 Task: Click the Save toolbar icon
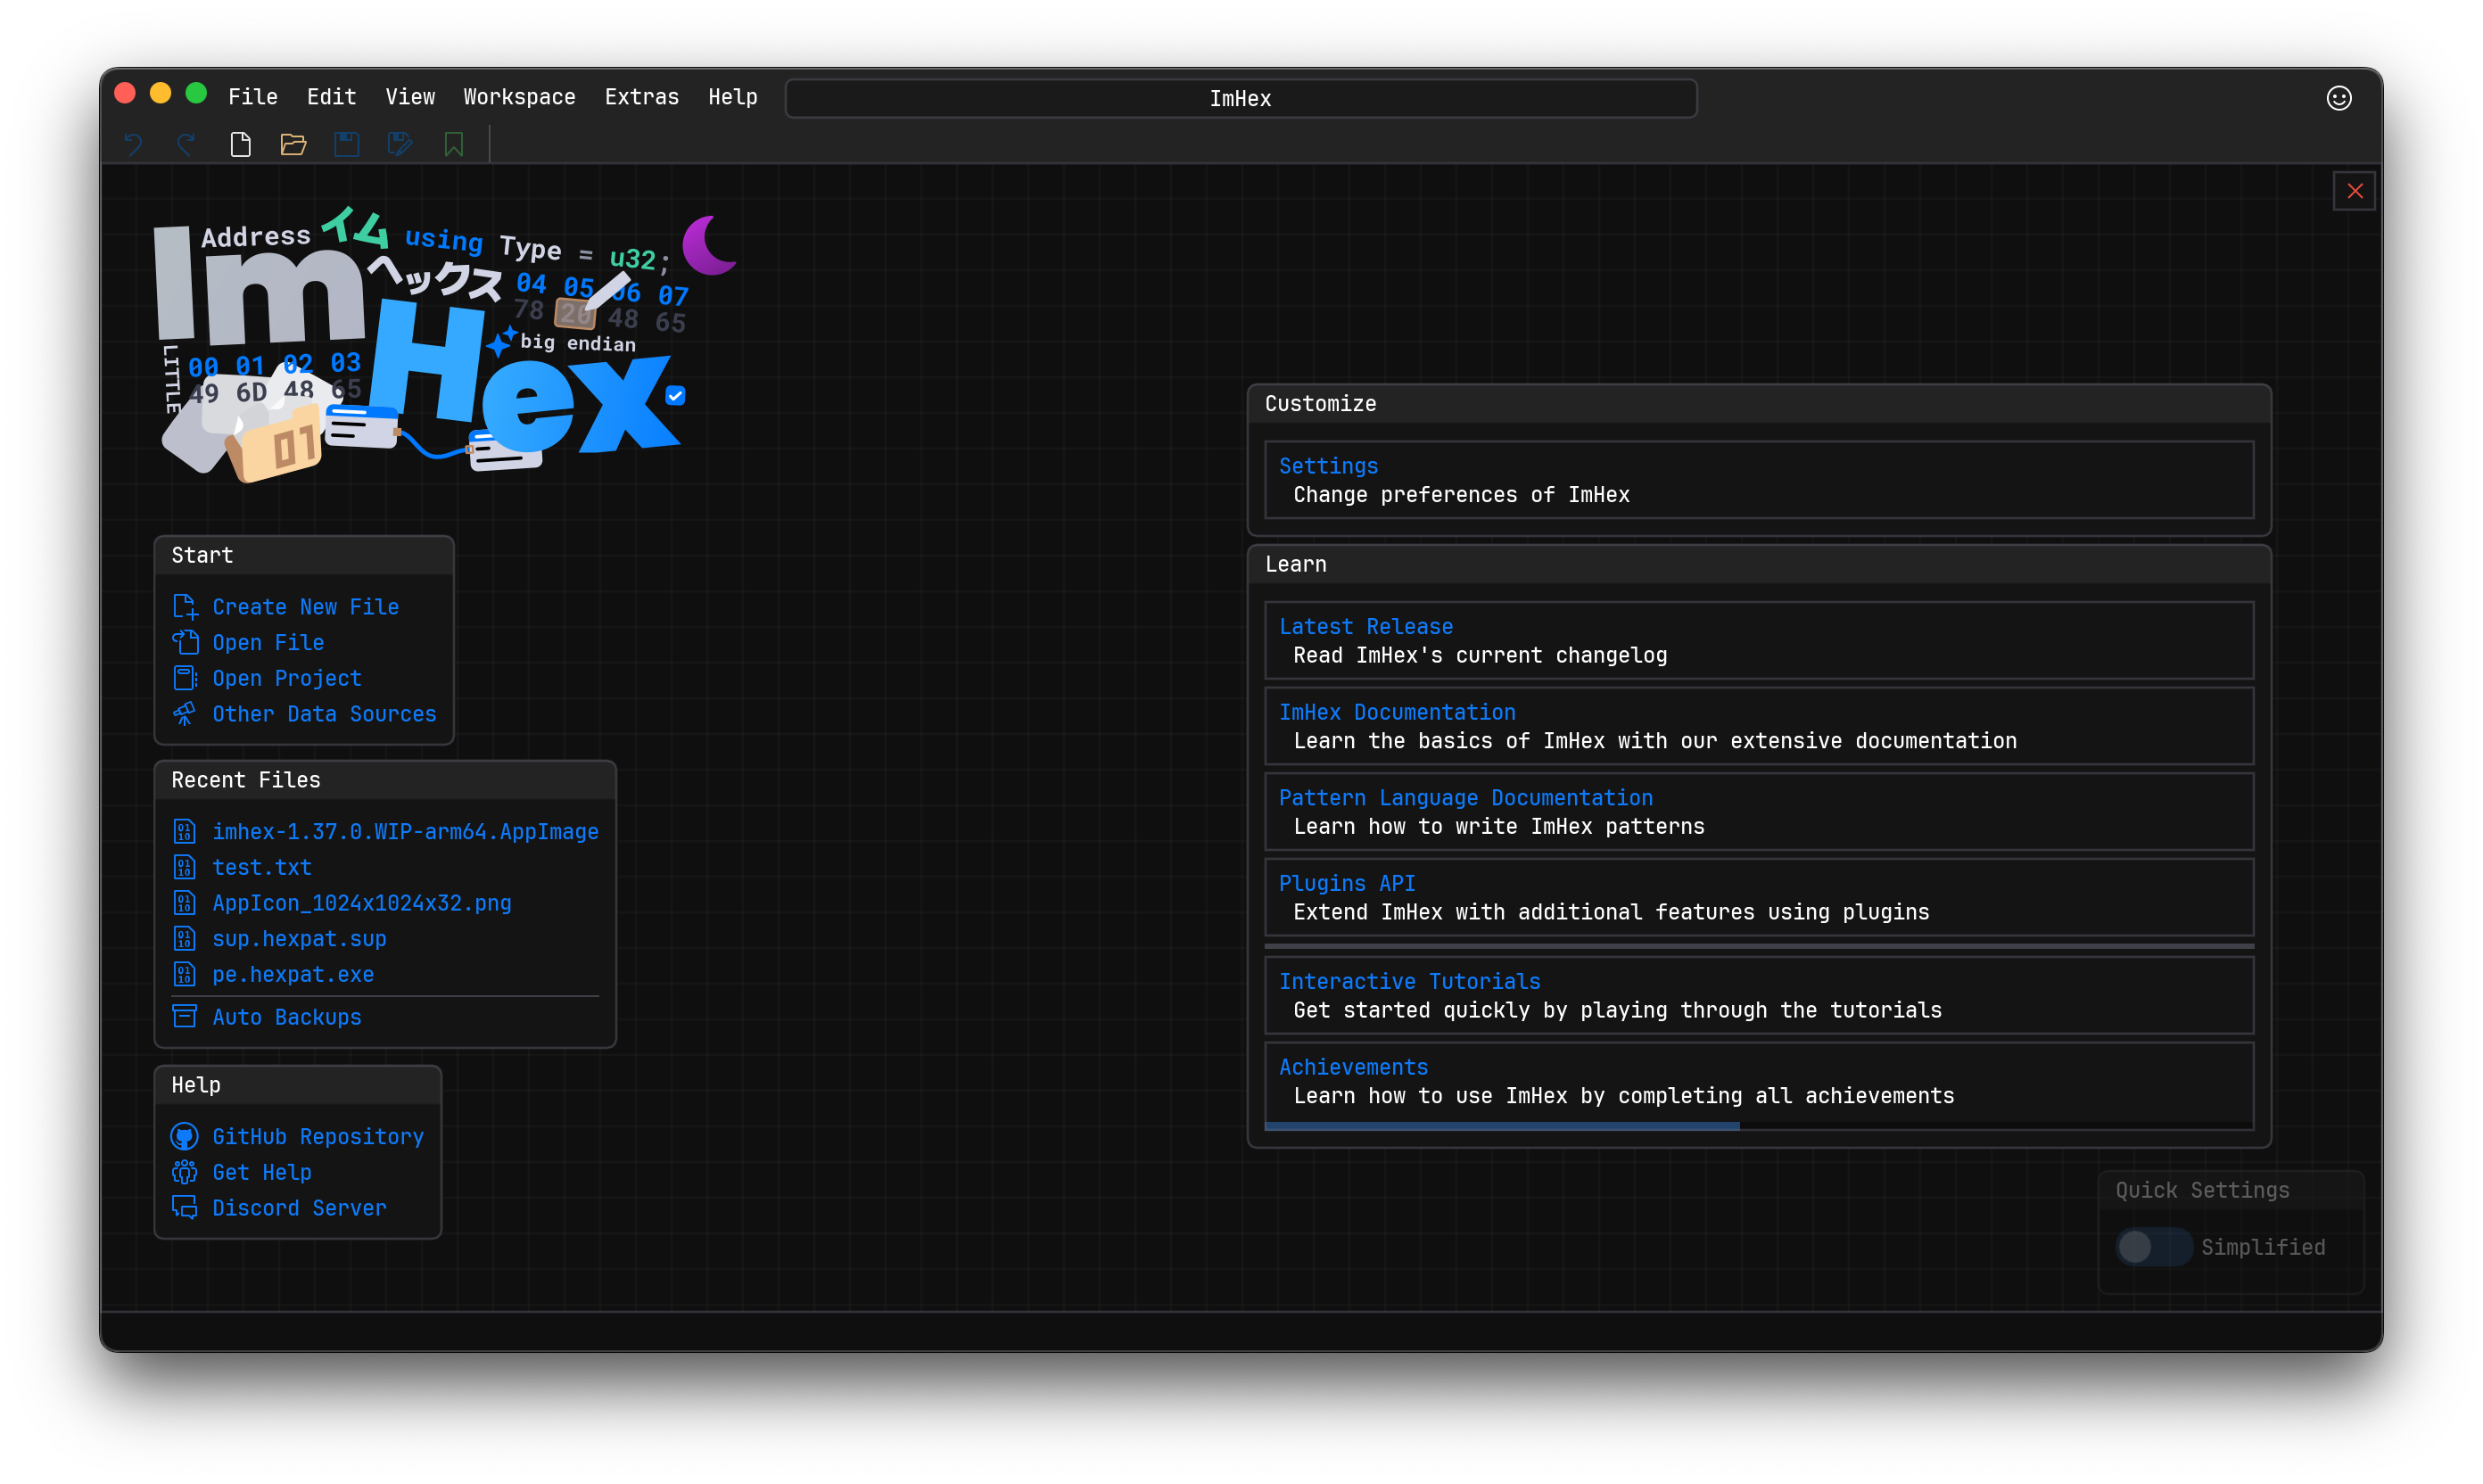(x=347, y=144)
